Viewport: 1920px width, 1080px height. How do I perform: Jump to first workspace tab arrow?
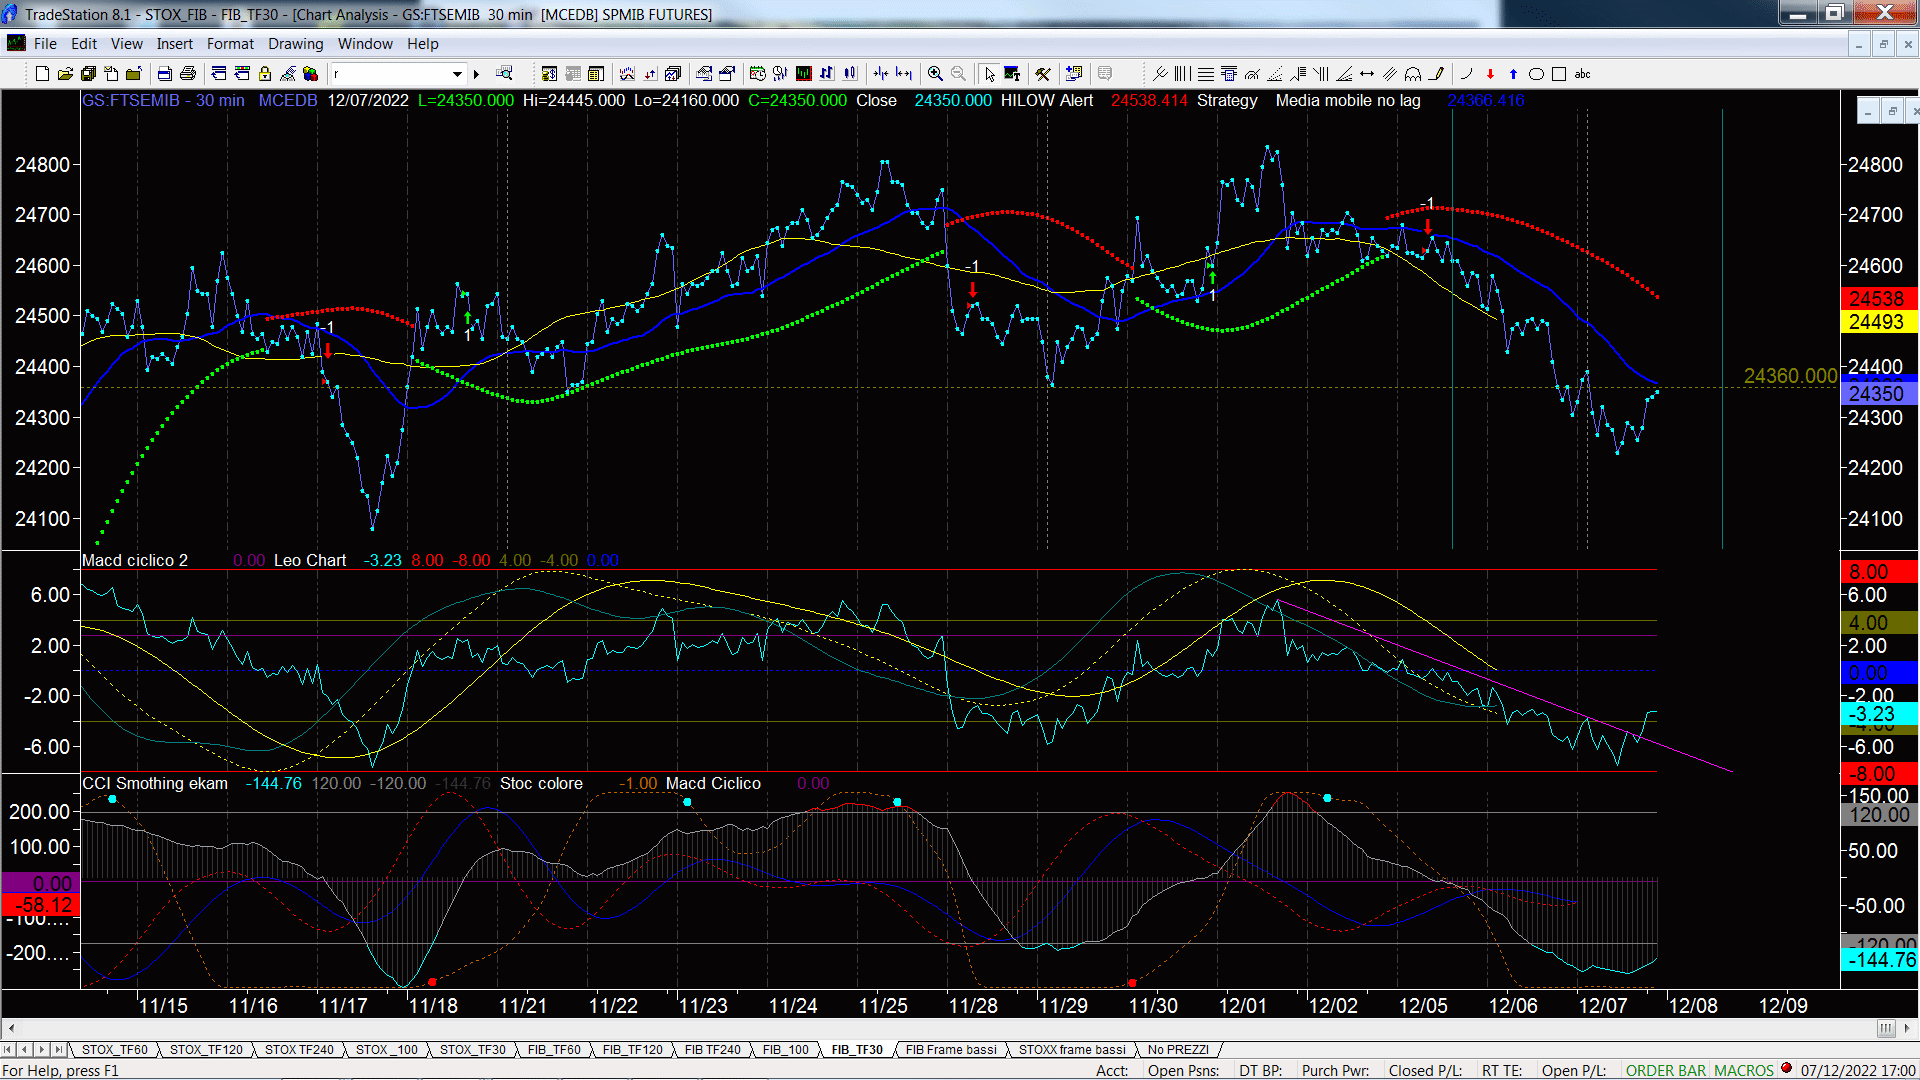tap(9, 1050)
